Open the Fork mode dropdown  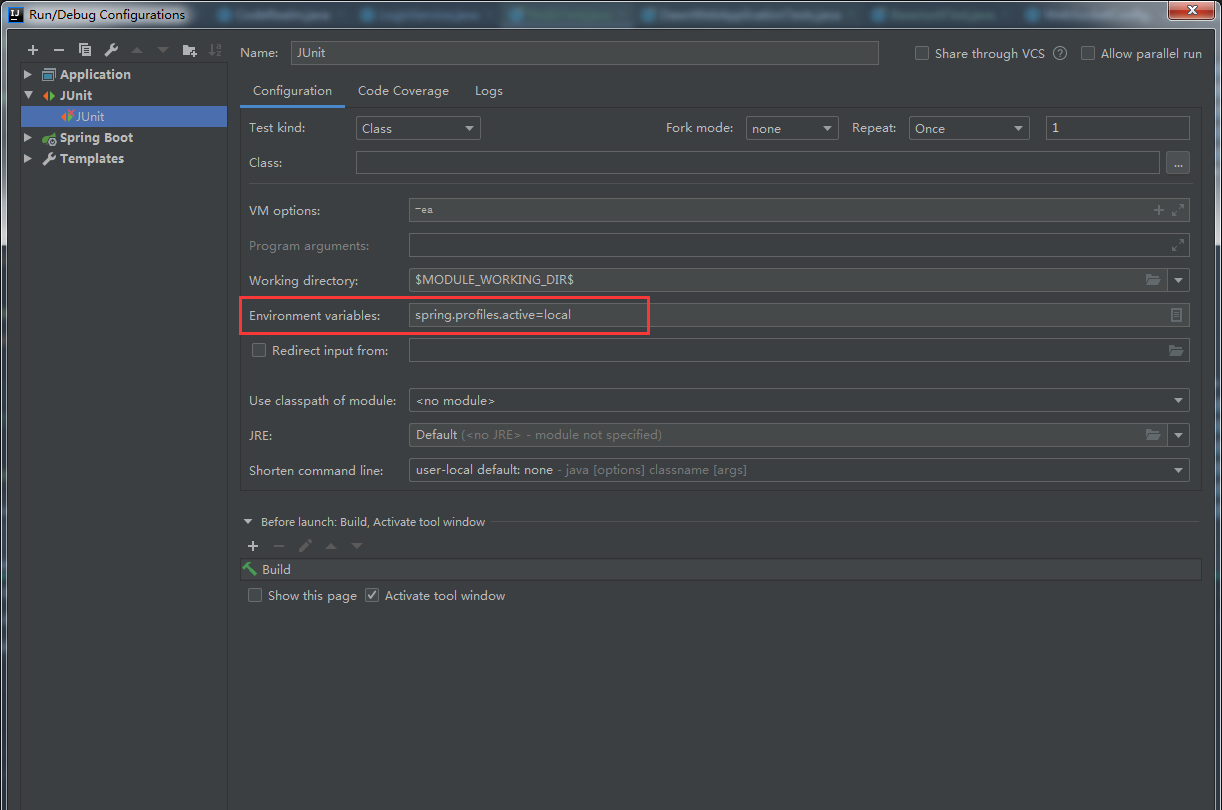[791, 128]
